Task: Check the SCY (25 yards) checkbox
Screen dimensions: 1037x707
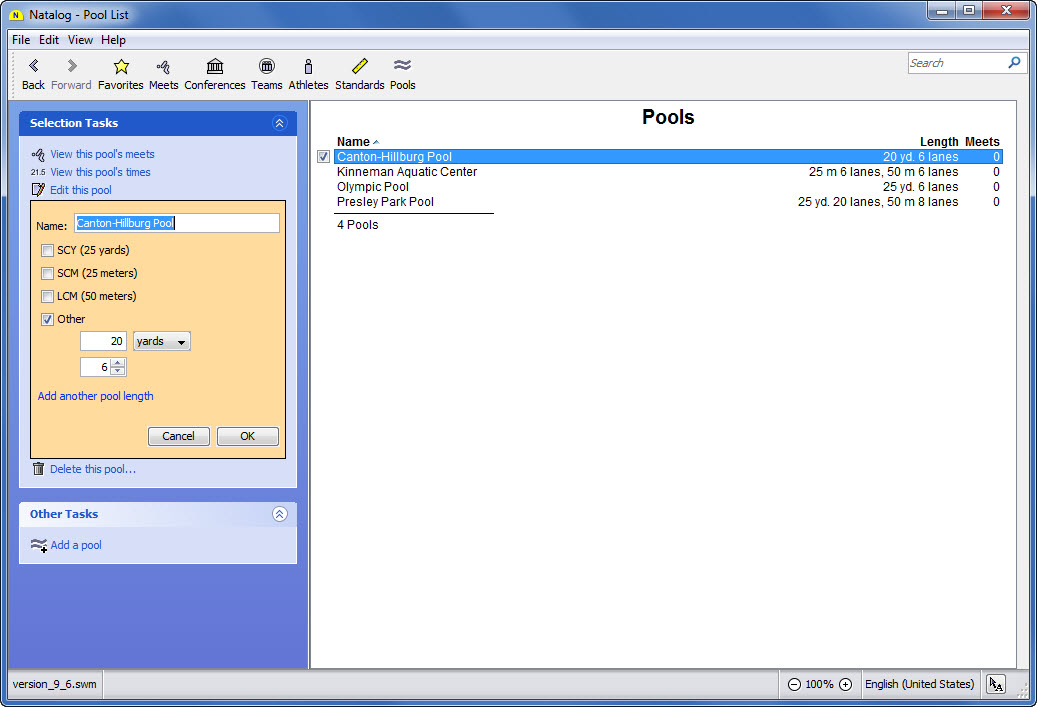Action: pyautogui.click(x=47, y=250)
